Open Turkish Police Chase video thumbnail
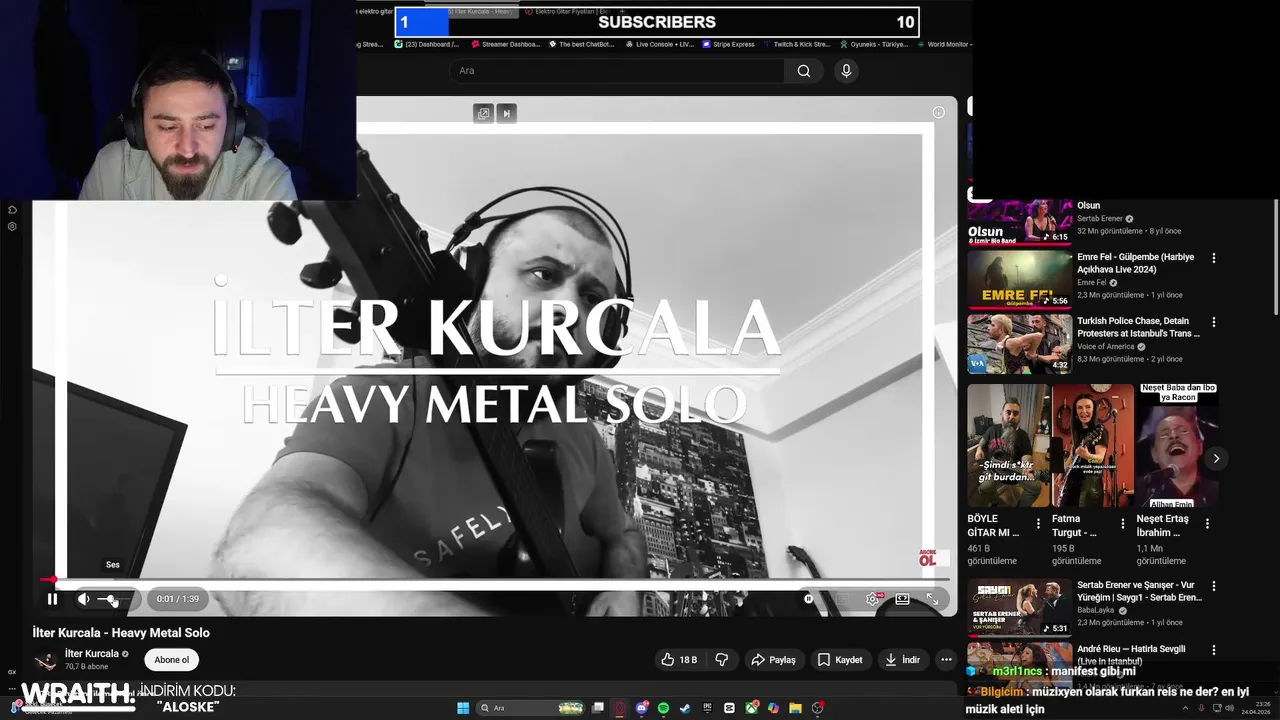This screenshot has height=720, width=1280. tap(1019, 344)
